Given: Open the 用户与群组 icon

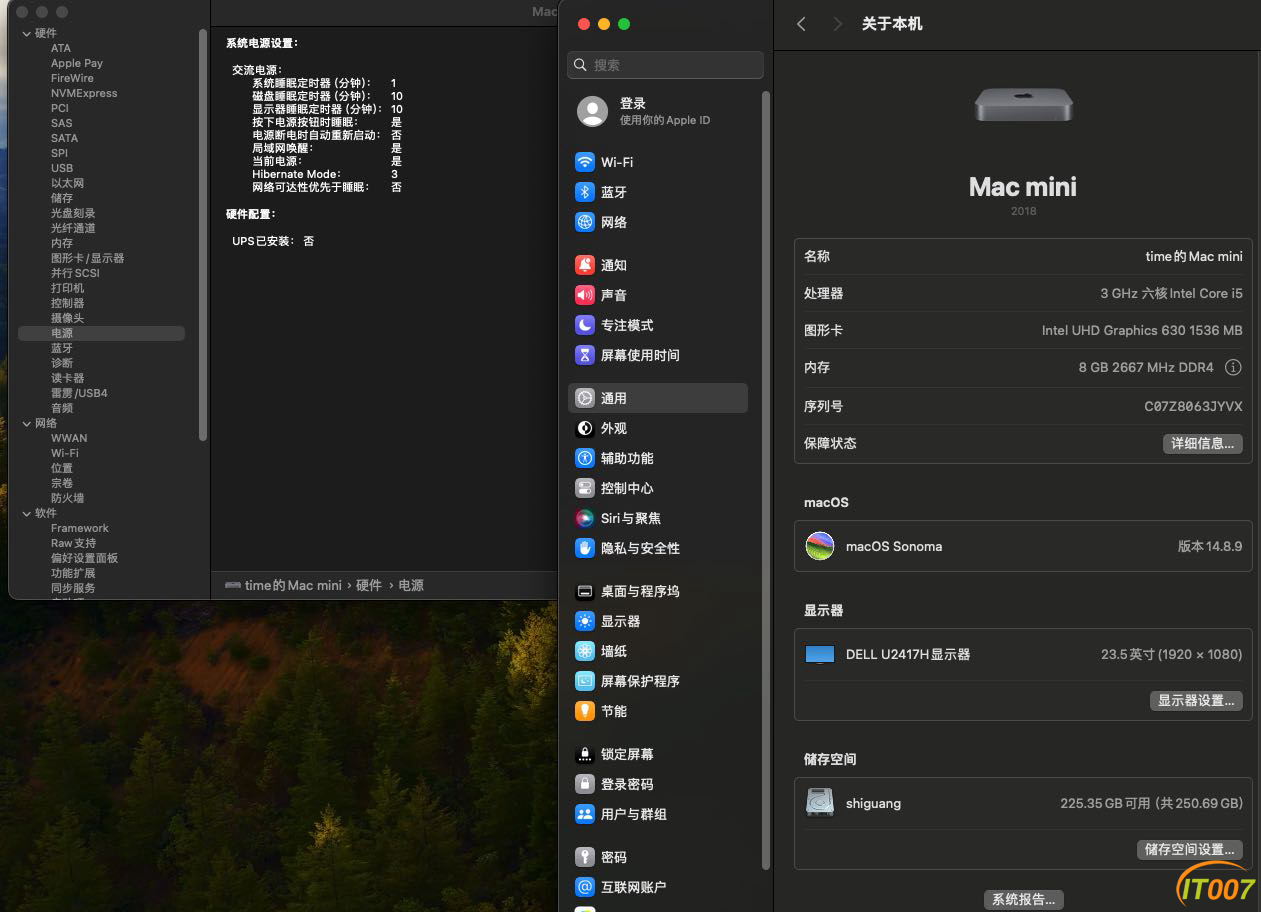Looking at the screenshot, I should coord(585,814).
